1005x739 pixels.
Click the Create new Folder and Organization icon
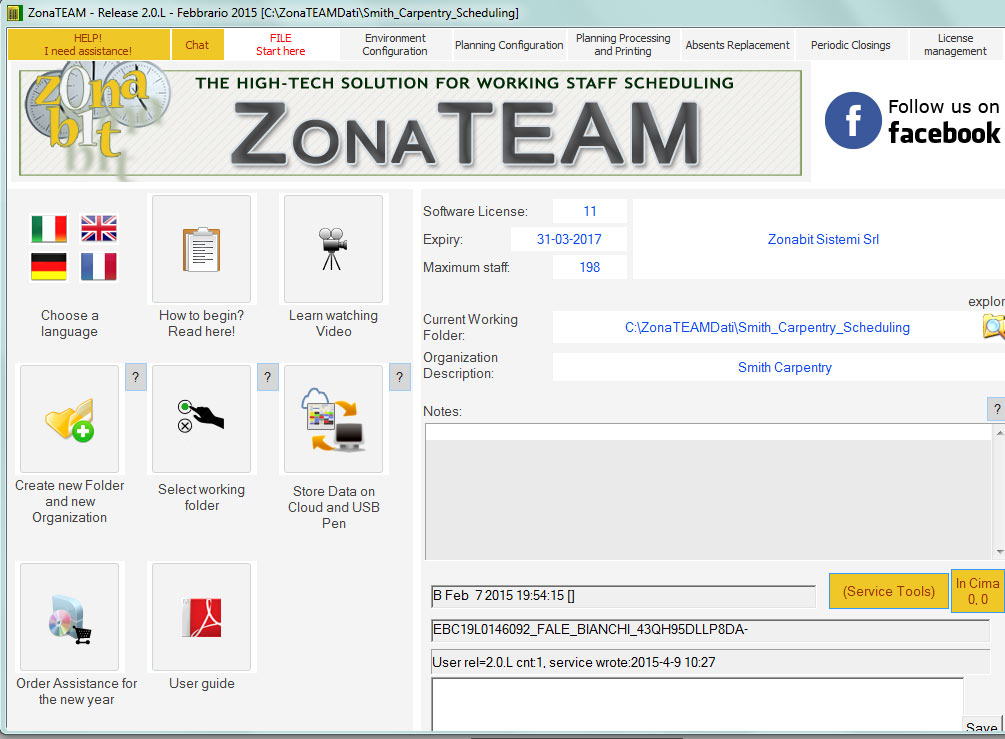pos(69,419)
